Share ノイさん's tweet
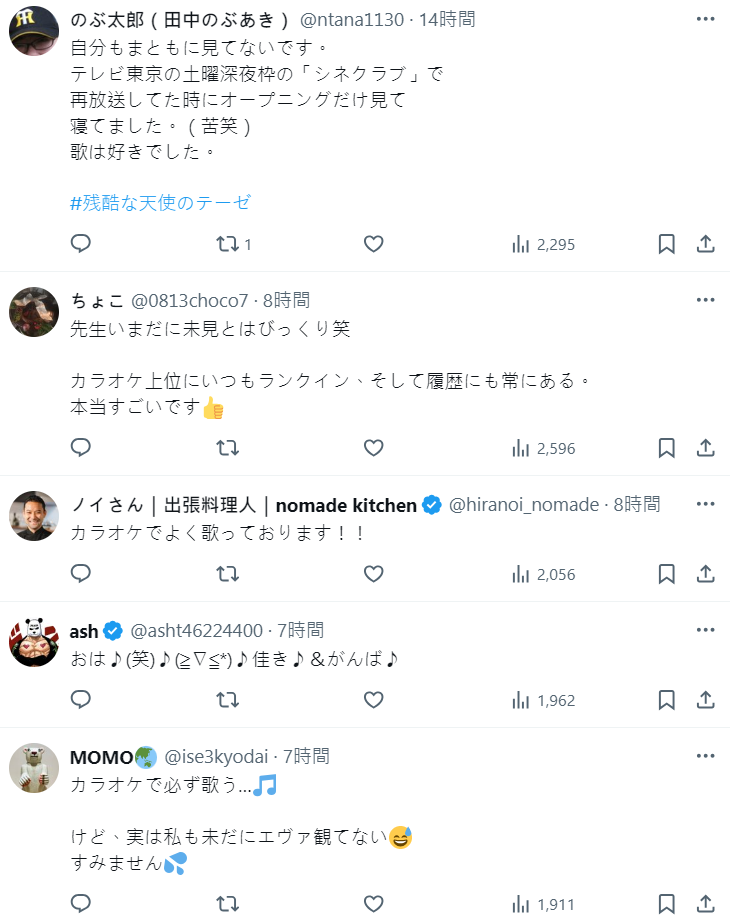730x924 pixels. [x=705, y=574]
